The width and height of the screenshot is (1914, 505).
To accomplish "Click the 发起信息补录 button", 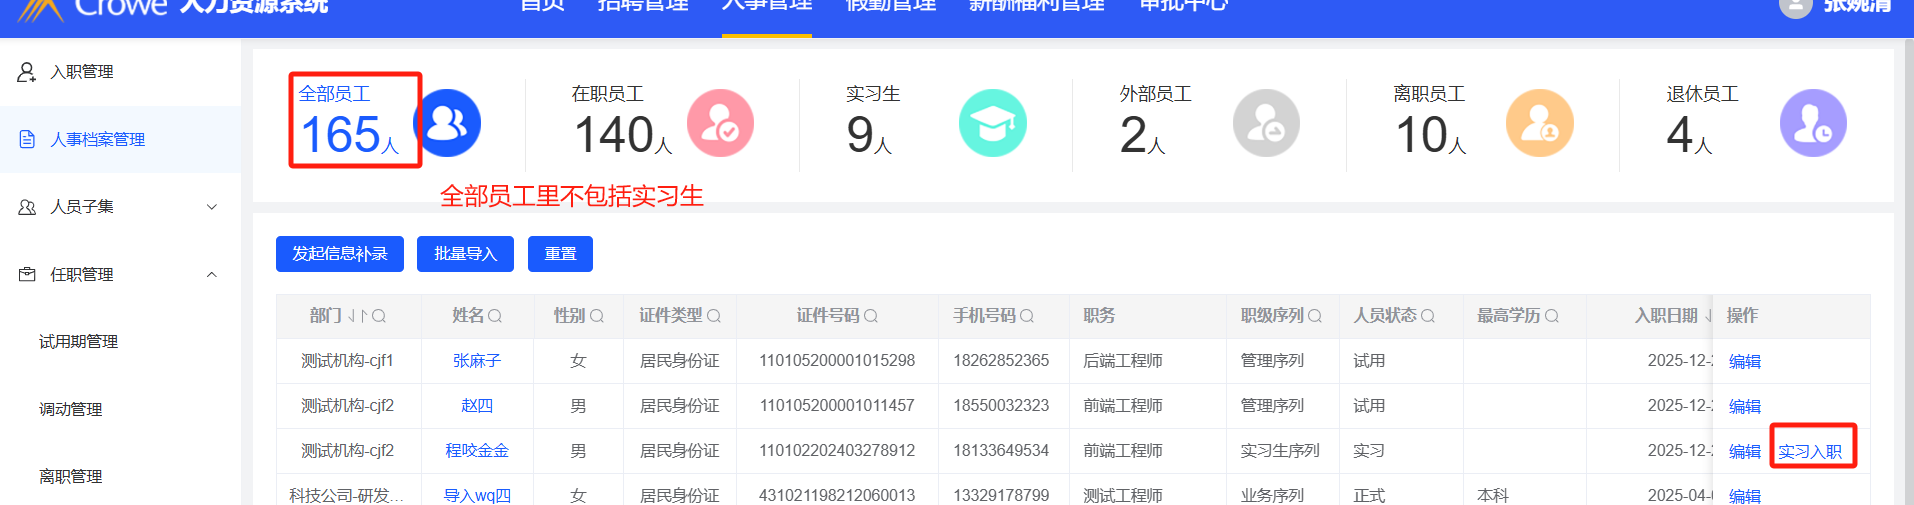I will coord(340,254).
